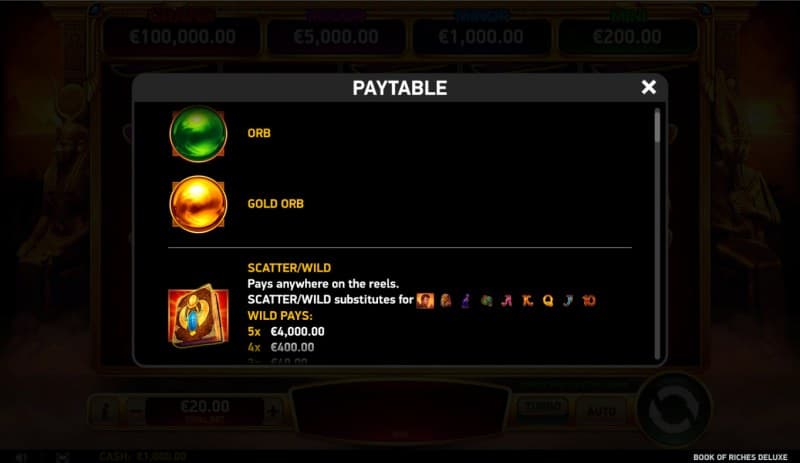Screen dimensions: 800x463
Task: Click the spin button
Action: (673, 409)
